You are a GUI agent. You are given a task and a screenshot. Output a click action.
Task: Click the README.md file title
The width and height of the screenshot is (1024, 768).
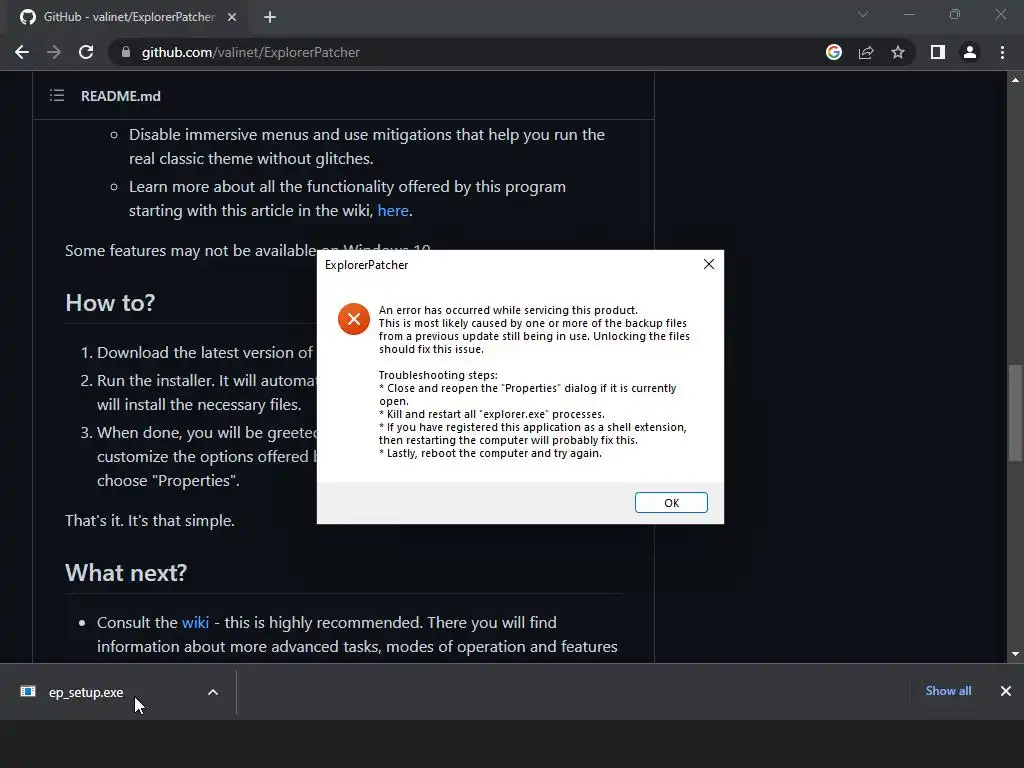[x=121, y=96]
